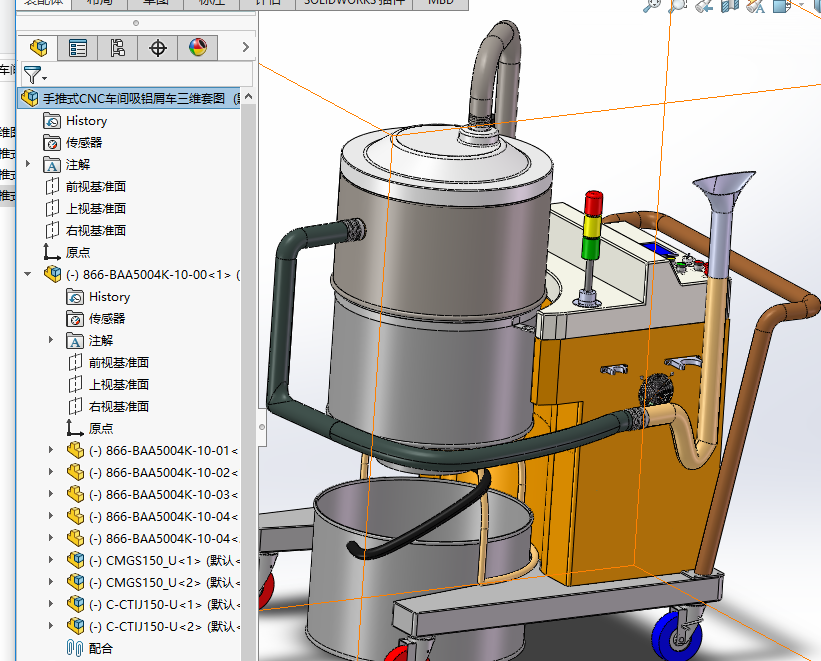Open the DisplayManager color wheel tab
The height and width of the screenshot is (661, 821).
pyautogui.click(x=197, y=47)
